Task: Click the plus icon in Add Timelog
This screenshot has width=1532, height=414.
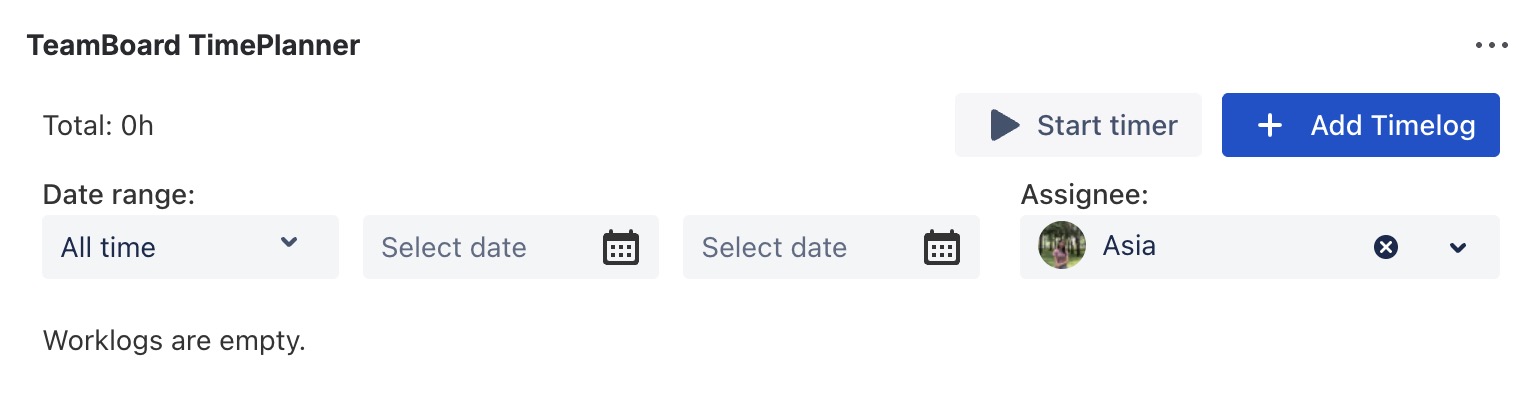Action: click(1269, 125)
